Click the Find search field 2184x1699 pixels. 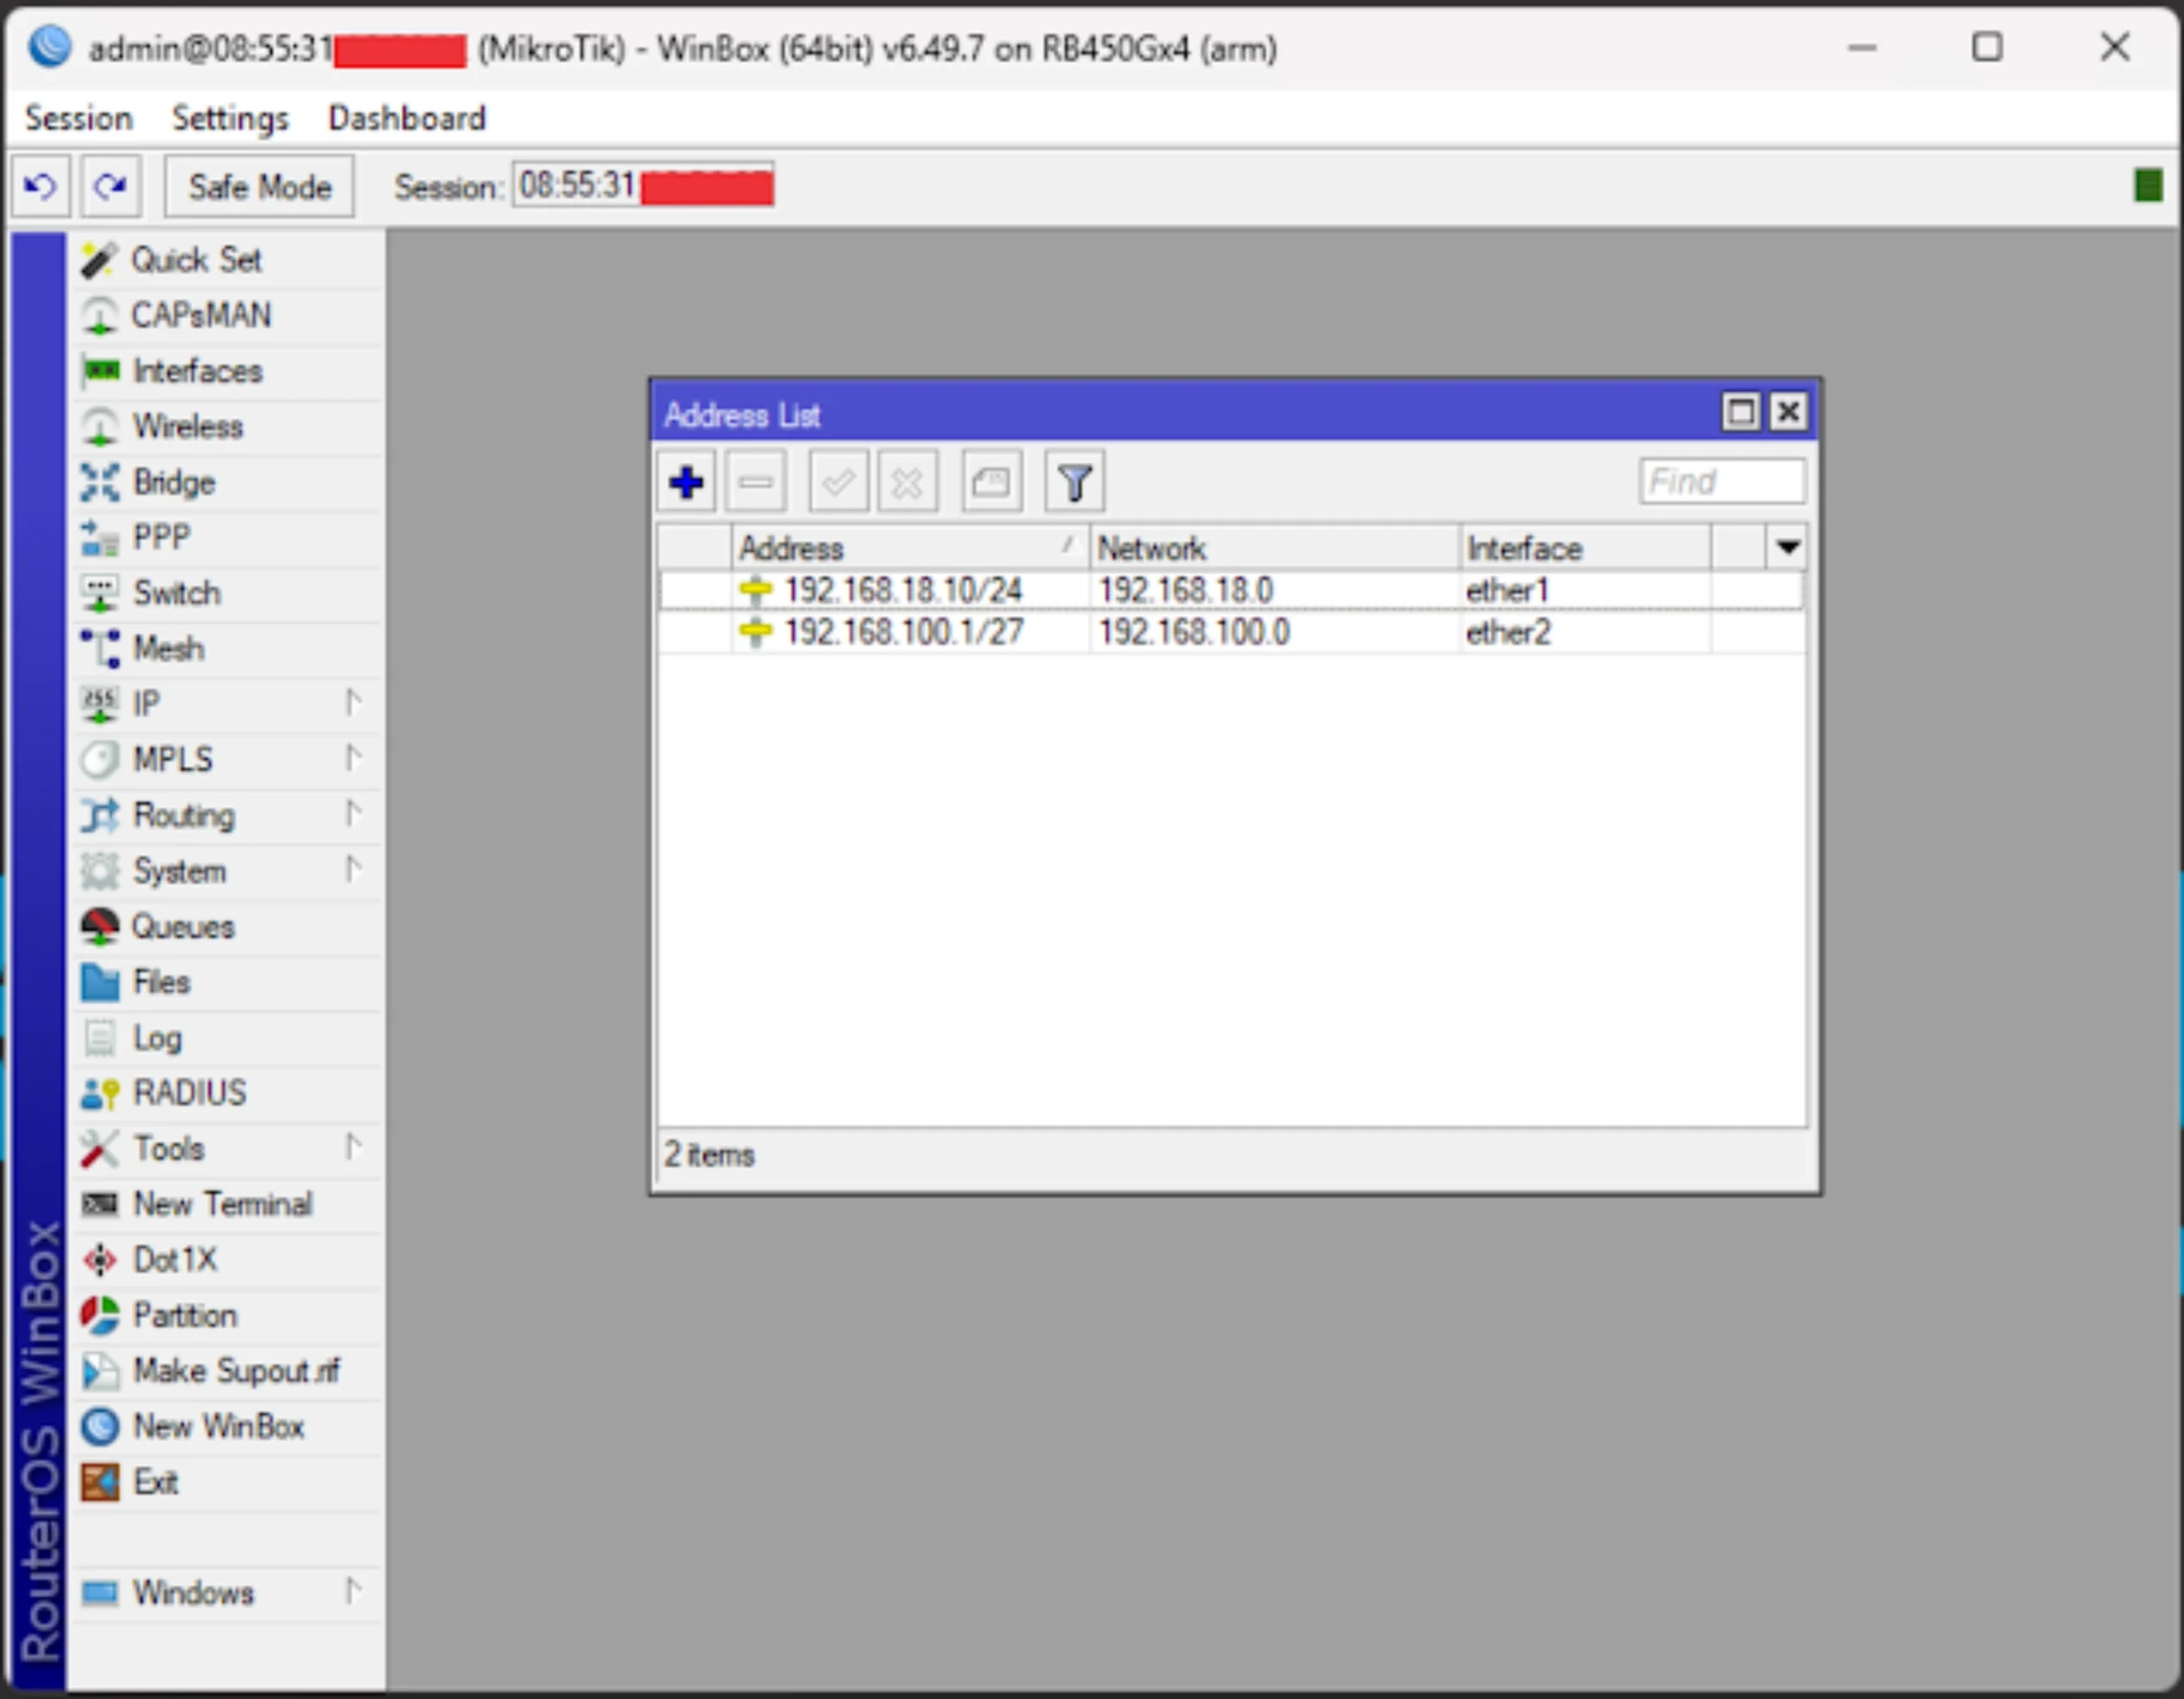(1722, 482)
